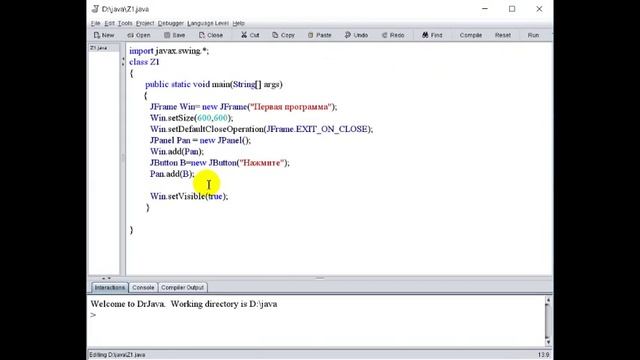Click the scroll up arrow in Interactions pane
The image size is (640, 360).
tap(548, 300)
